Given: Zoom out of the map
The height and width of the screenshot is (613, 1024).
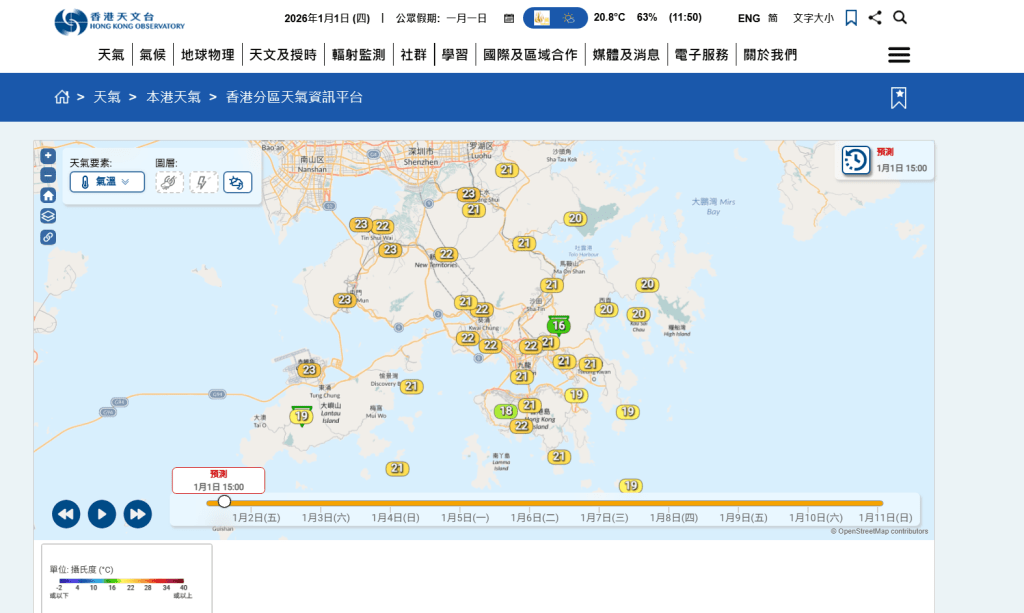Looking at the screenshot, I should [x=48, y=173].
